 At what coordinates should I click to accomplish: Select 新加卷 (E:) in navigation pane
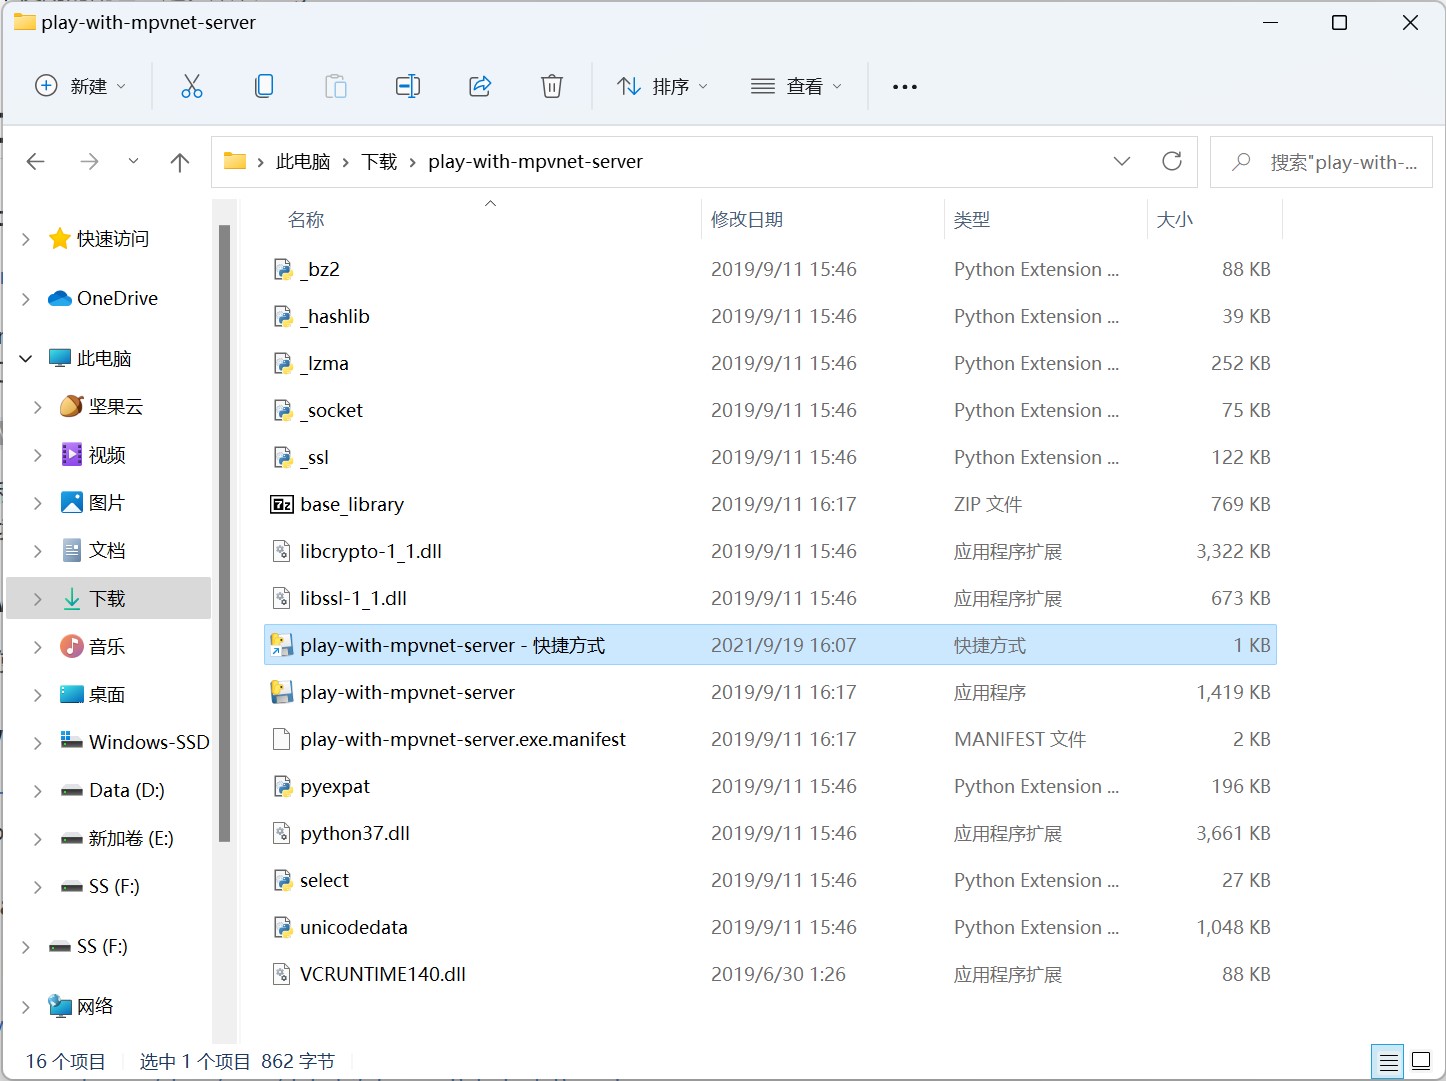click(131, 839)
